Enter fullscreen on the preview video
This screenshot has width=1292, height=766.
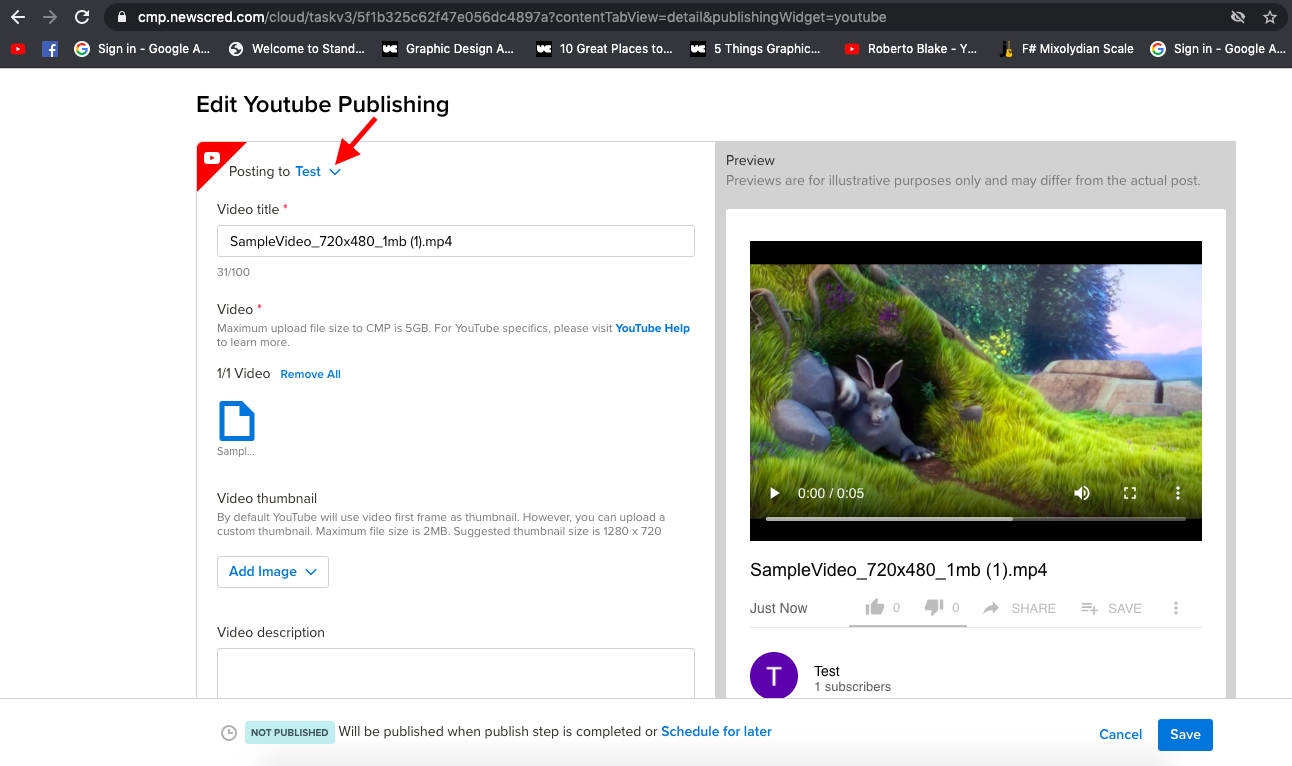pos(1130,493)
